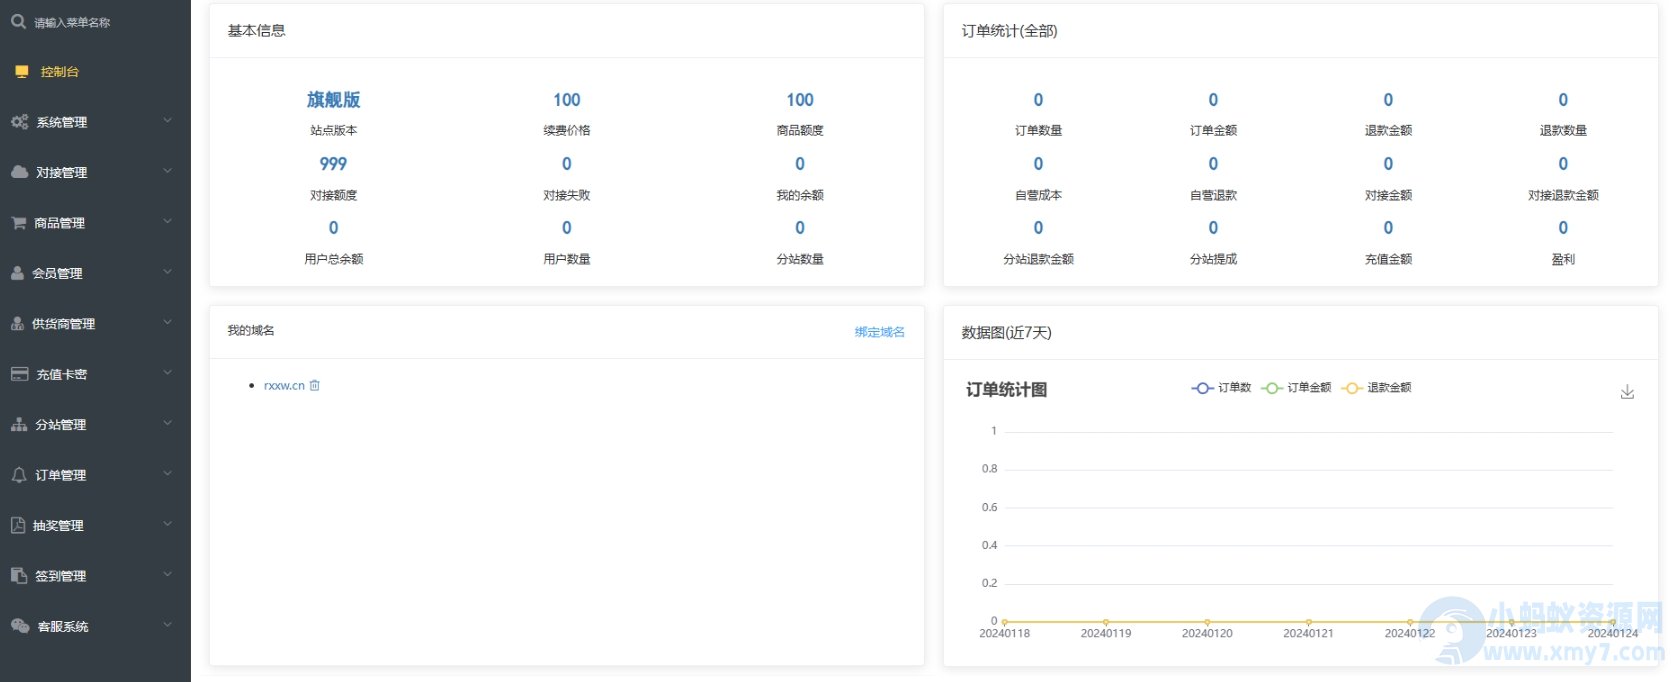Screen dimensions: 1671x682
Task: Expand the 供货商管理 submenu chevron
Action: pyautogui.click(x=168, y=322)
